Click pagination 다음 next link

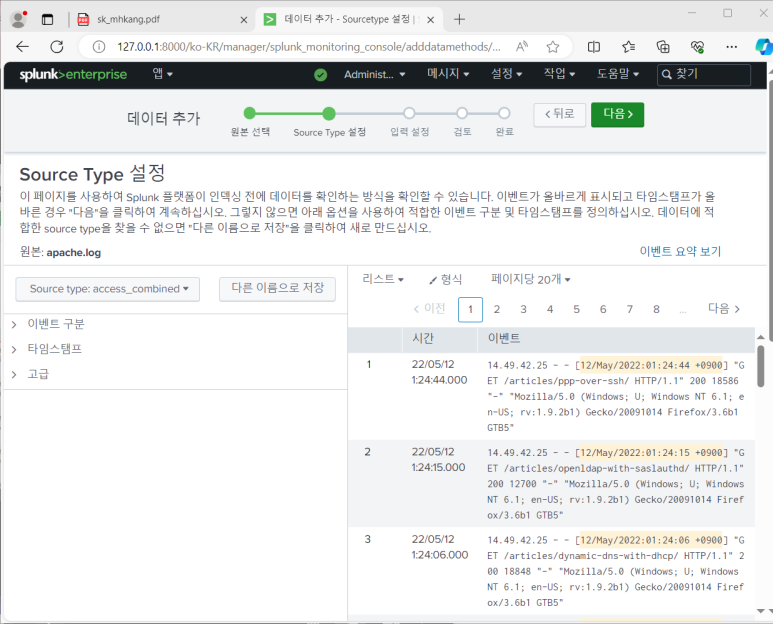point(724,309)
